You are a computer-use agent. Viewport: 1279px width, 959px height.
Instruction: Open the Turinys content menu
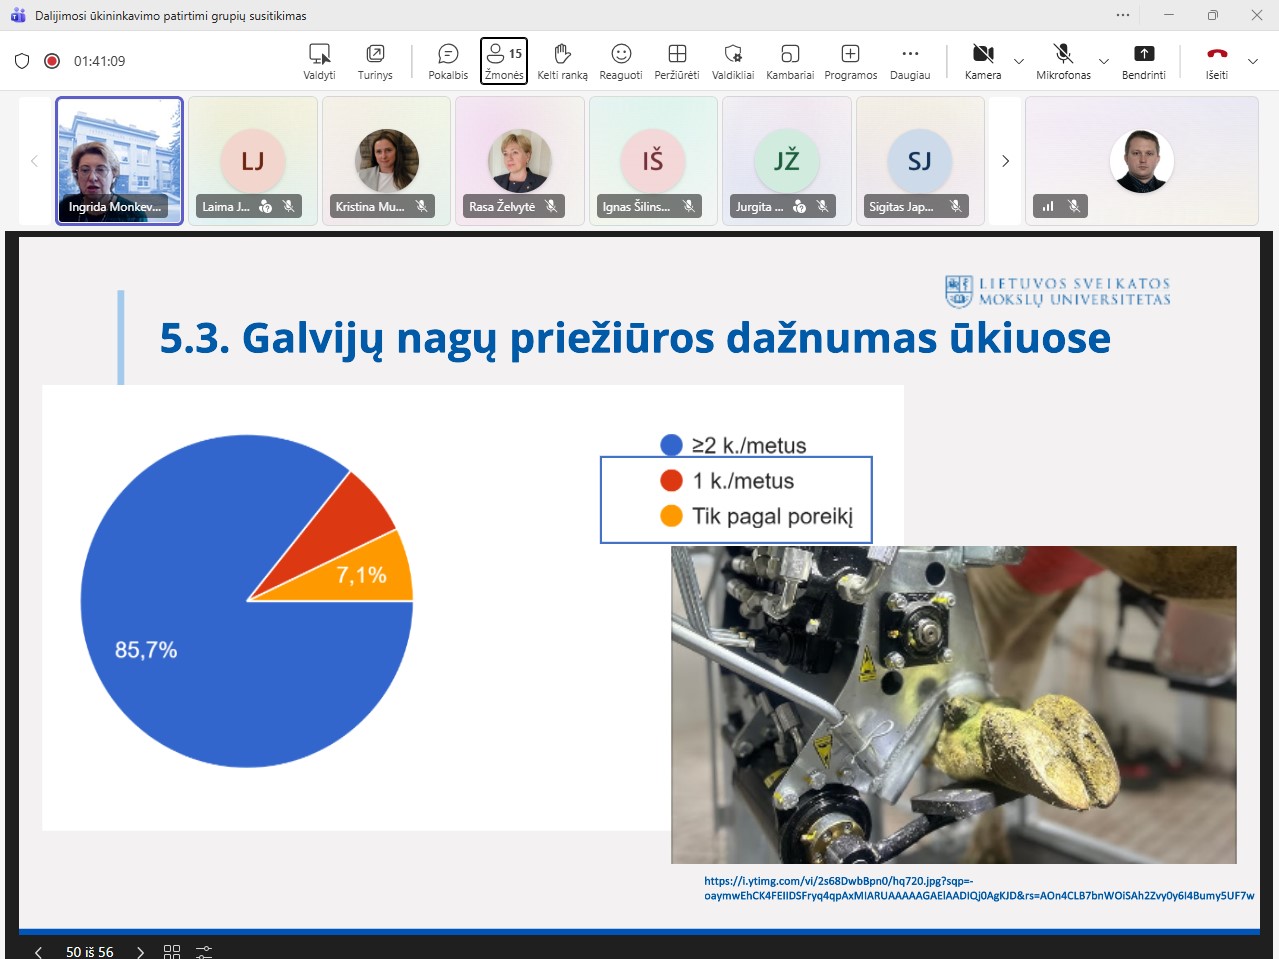pos(375,61)
